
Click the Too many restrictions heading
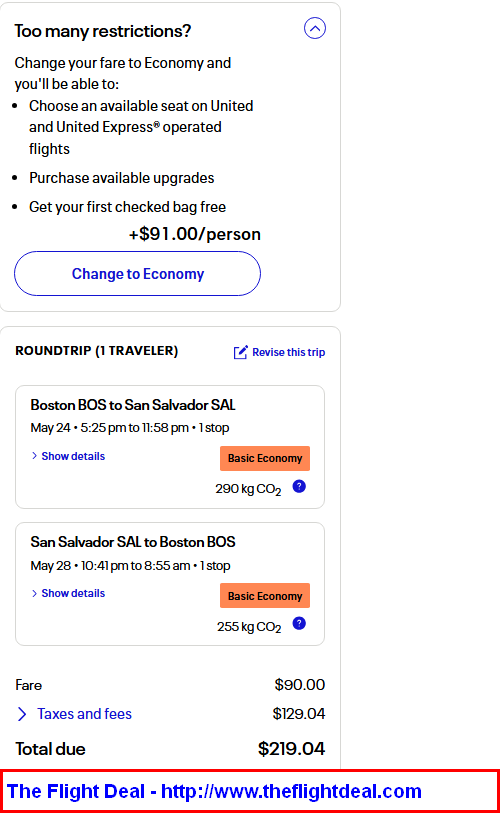[x=103, y=31]
